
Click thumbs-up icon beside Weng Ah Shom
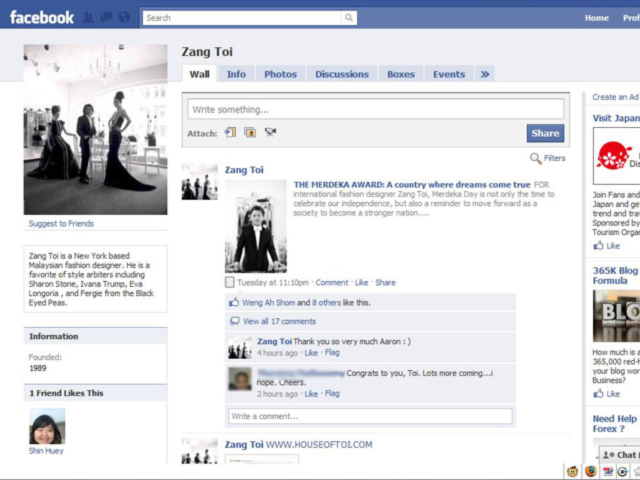(234, 302)
